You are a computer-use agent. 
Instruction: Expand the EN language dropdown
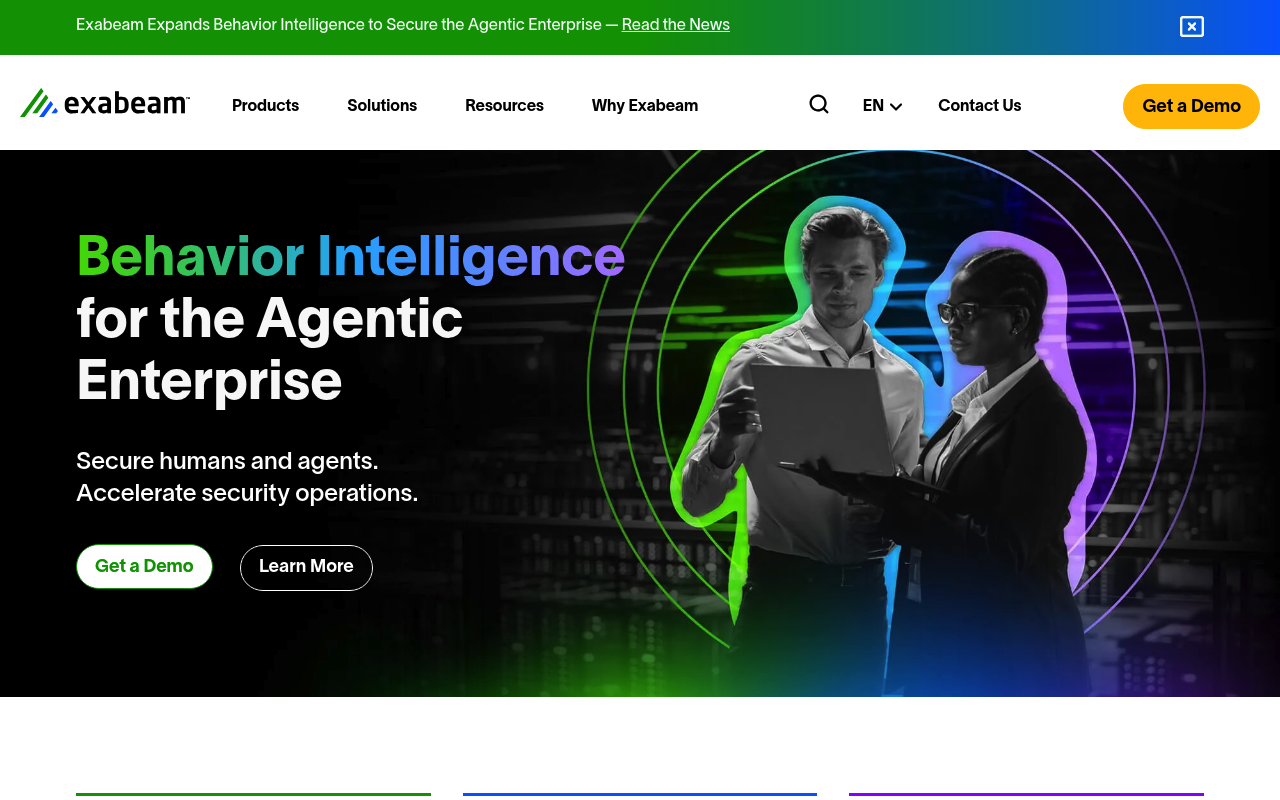click(x=882, y=106)
